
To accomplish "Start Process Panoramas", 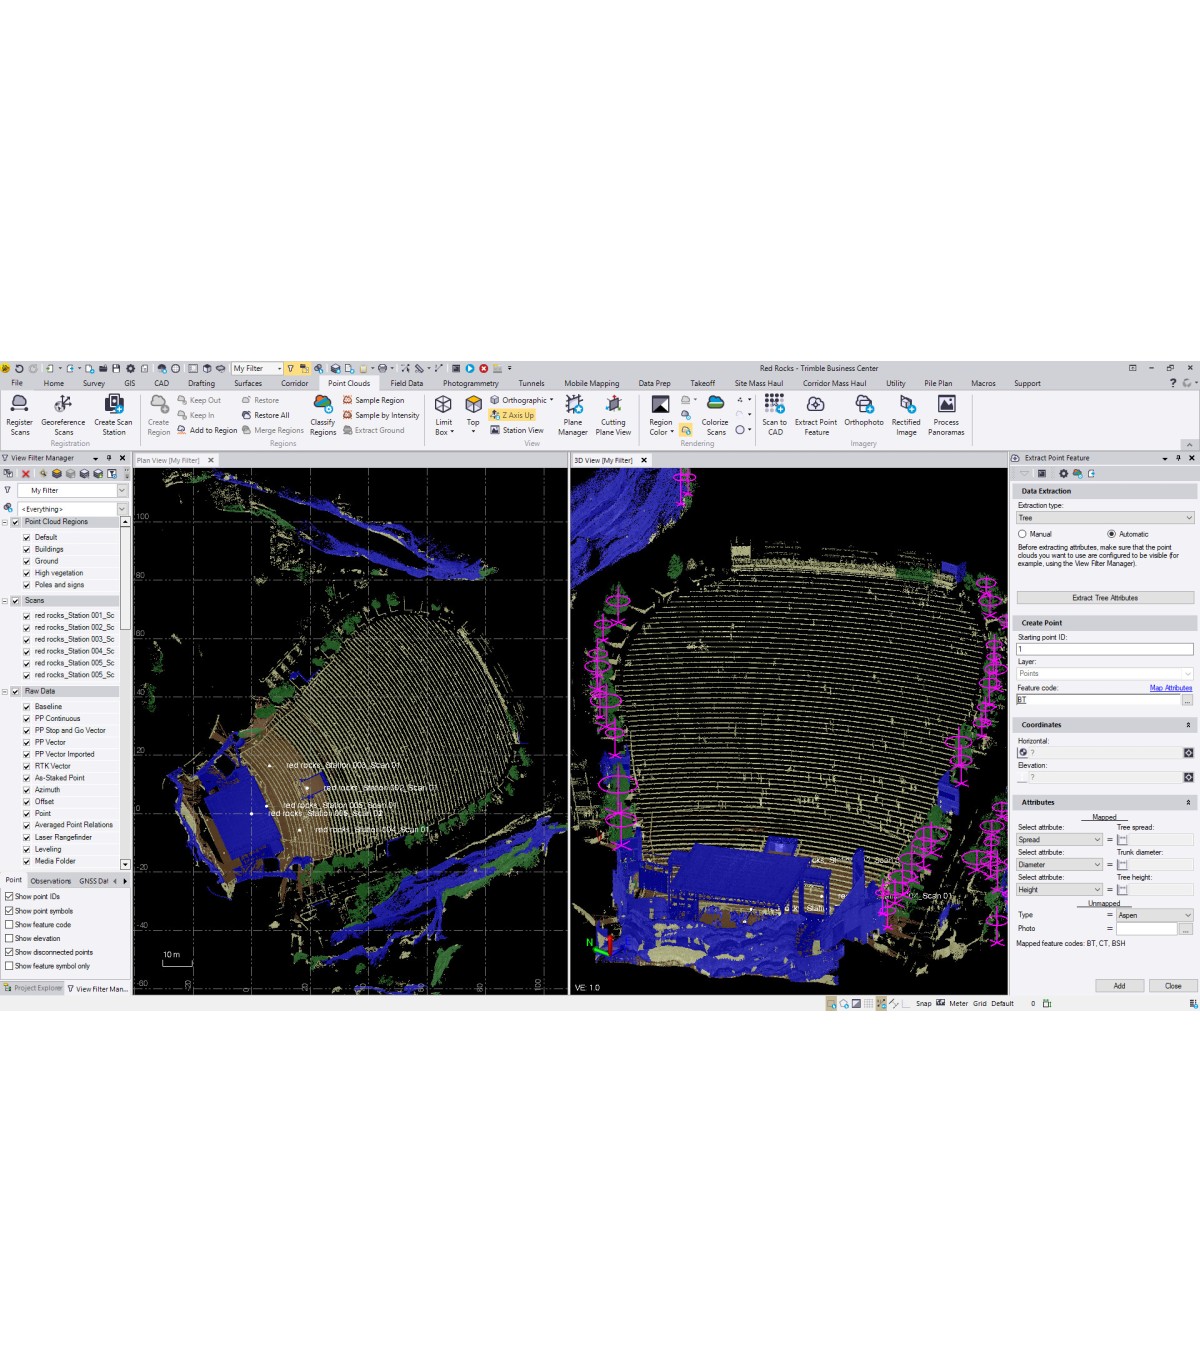I will coord(946,414).
